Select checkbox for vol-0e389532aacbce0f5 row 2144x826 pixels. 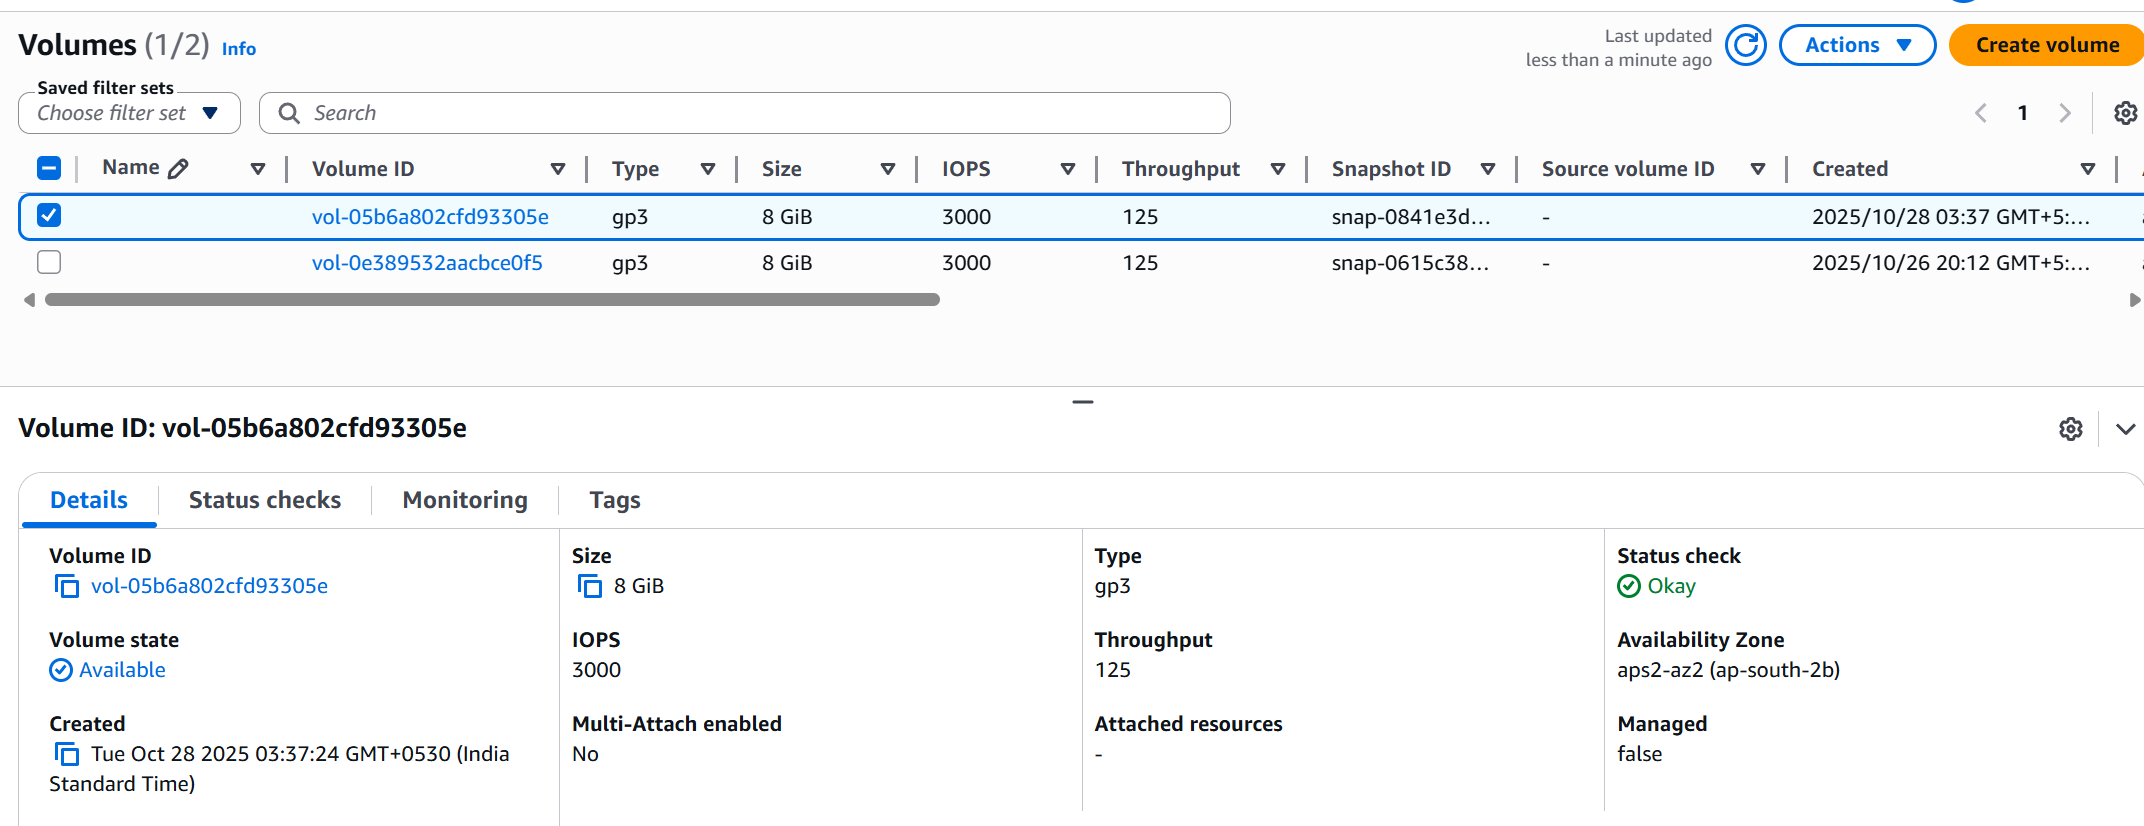pos(49,262)
